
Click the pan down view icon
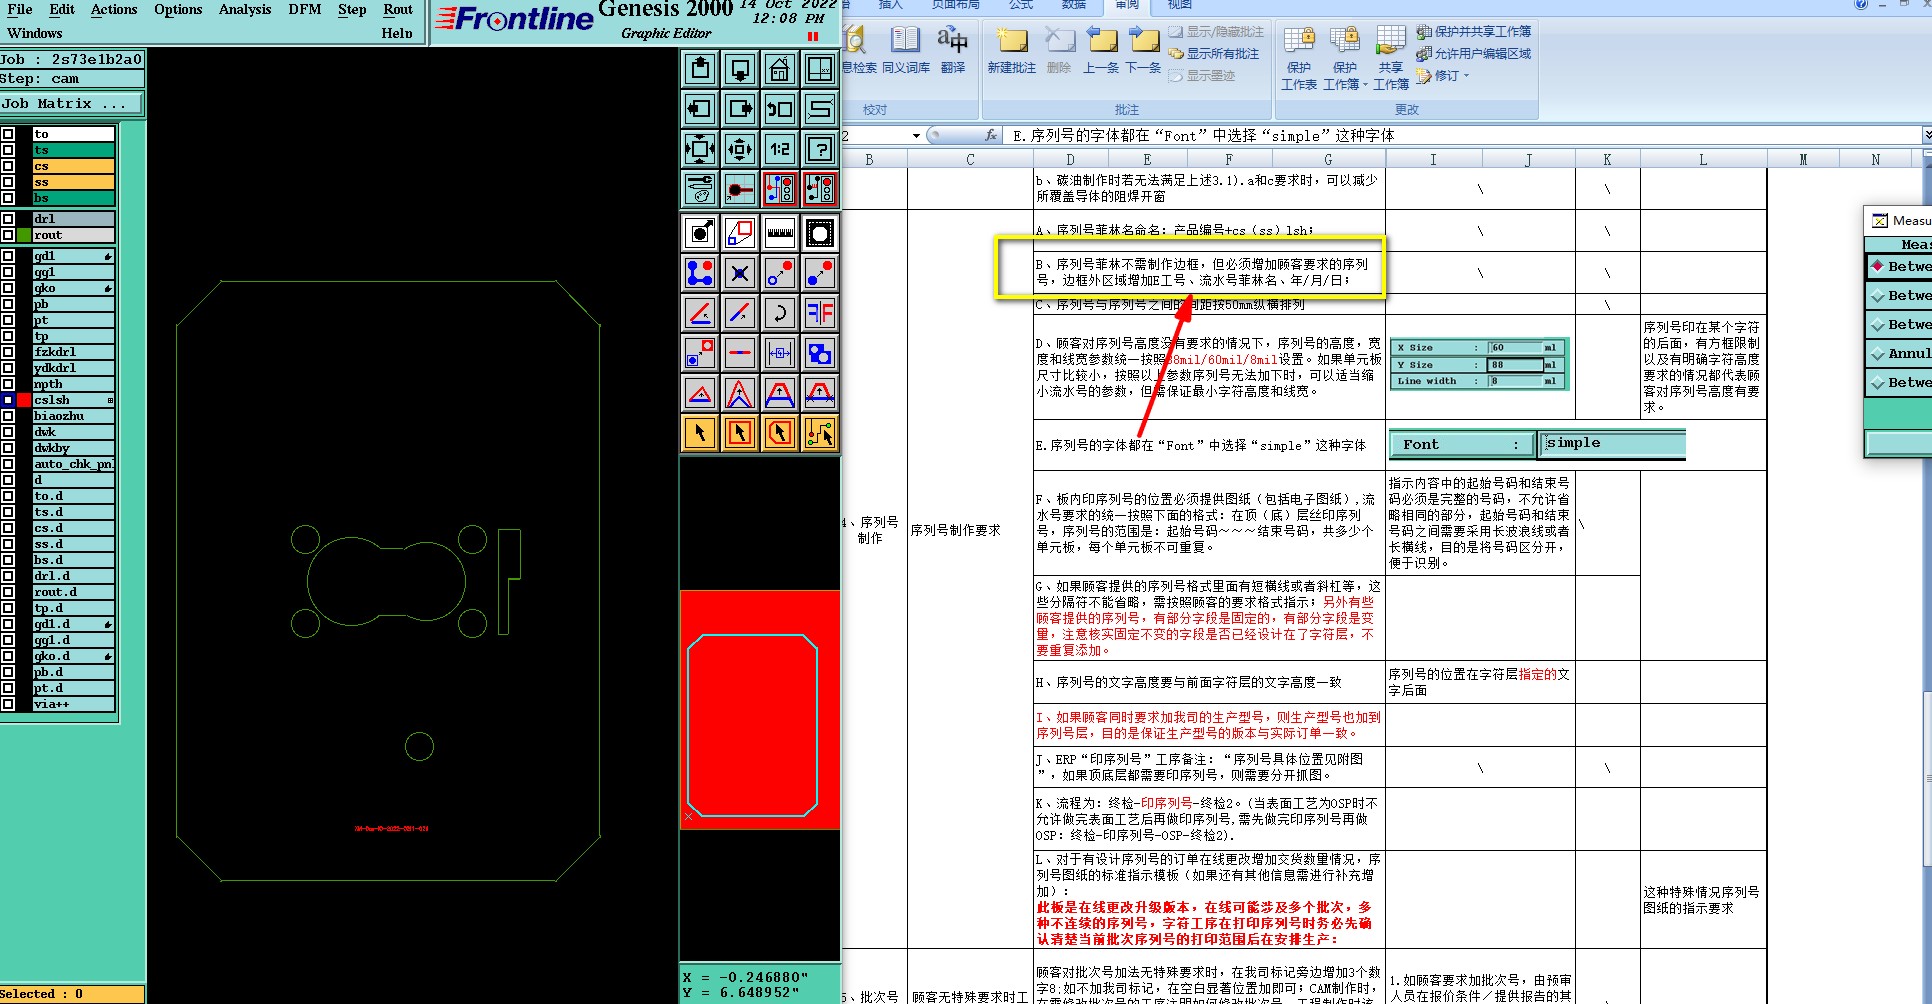tap(740, 70)
